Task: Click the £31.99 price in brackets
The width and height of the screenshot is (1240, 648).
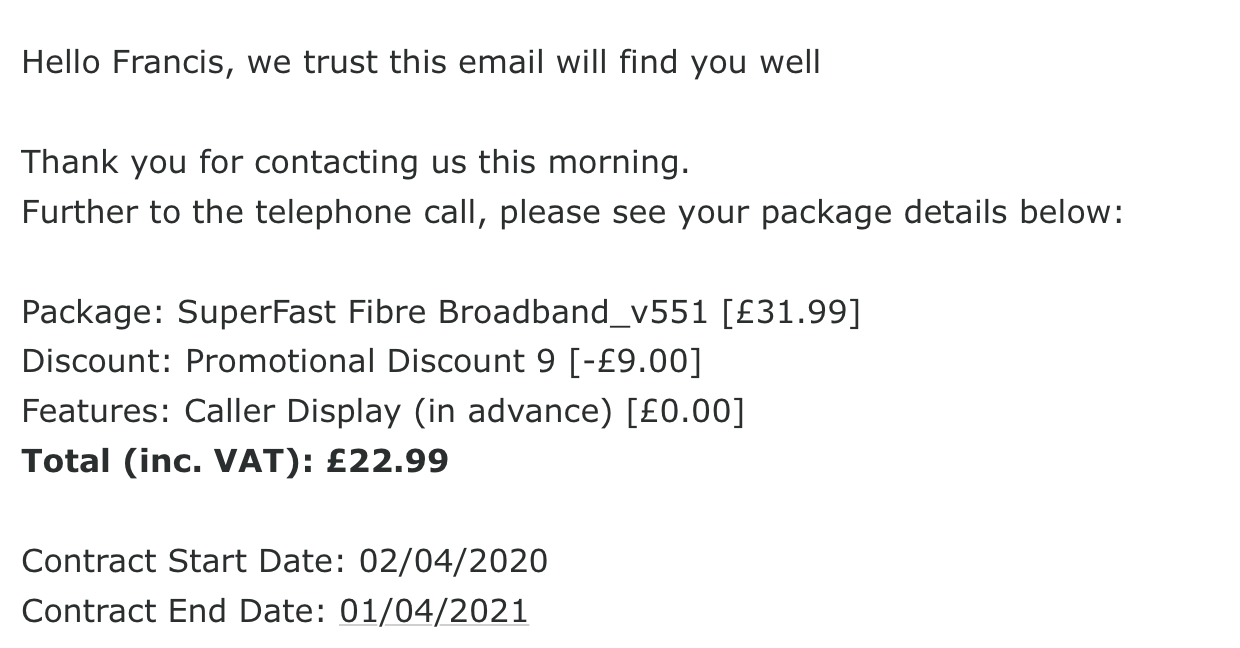Action: pos(790,313)
